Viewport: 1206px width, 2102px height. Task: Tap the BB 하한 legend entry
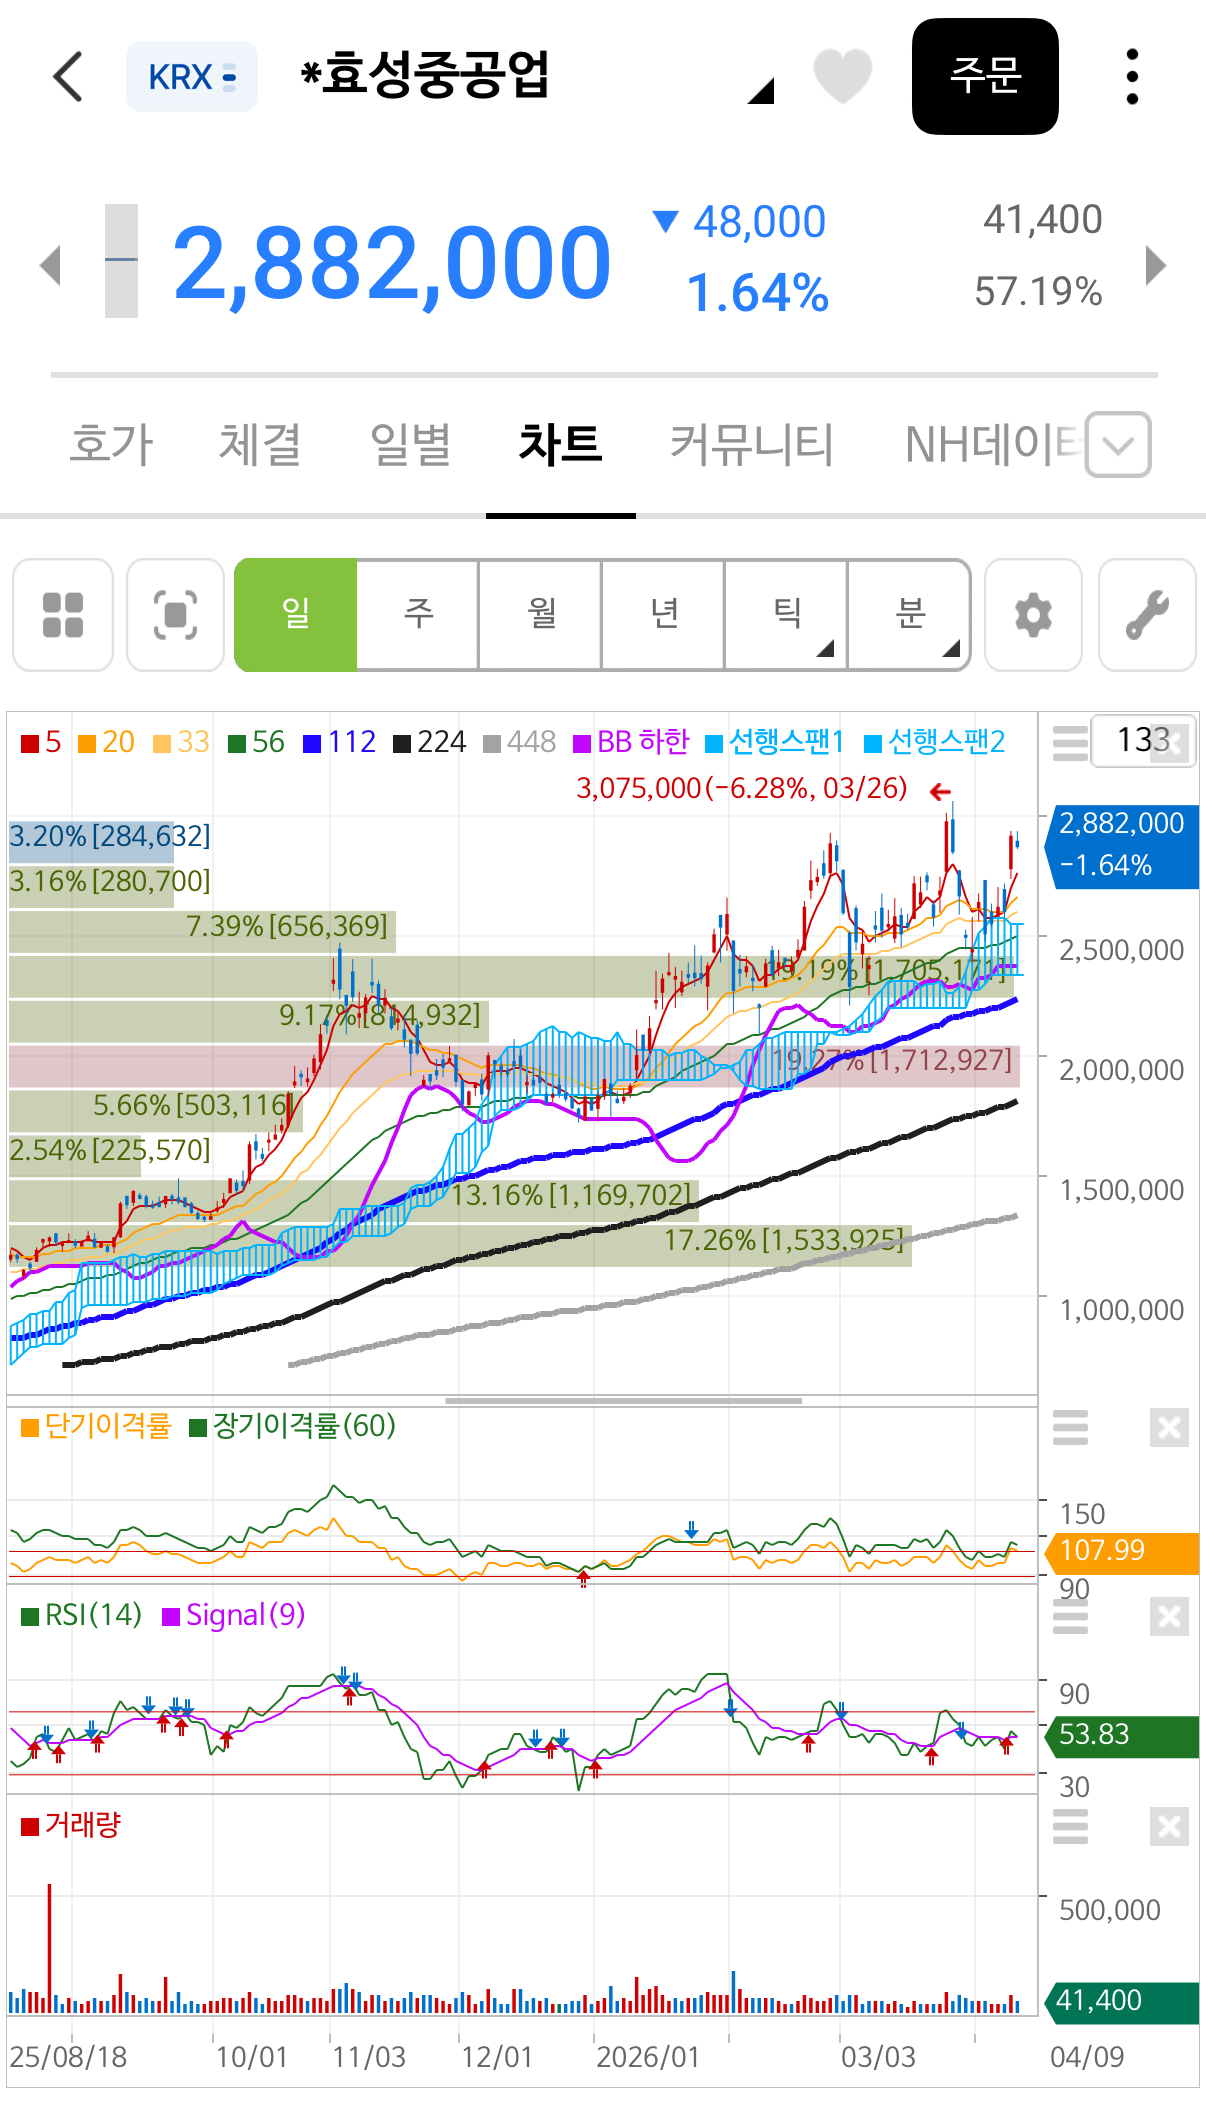631,742
